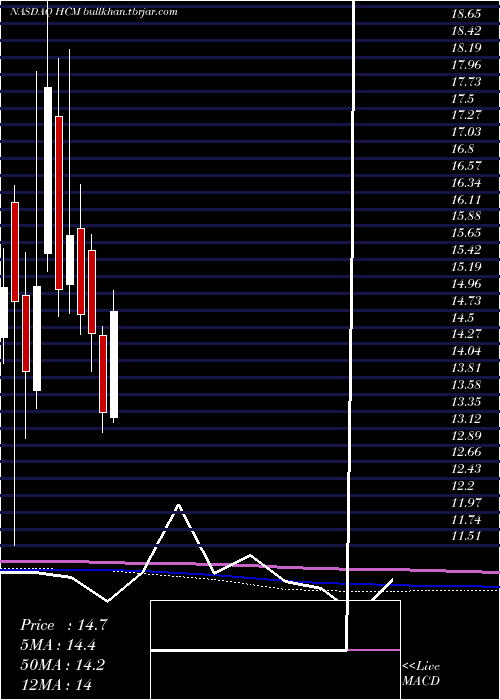Click the 15.19 price axis label

pos(466,267)
